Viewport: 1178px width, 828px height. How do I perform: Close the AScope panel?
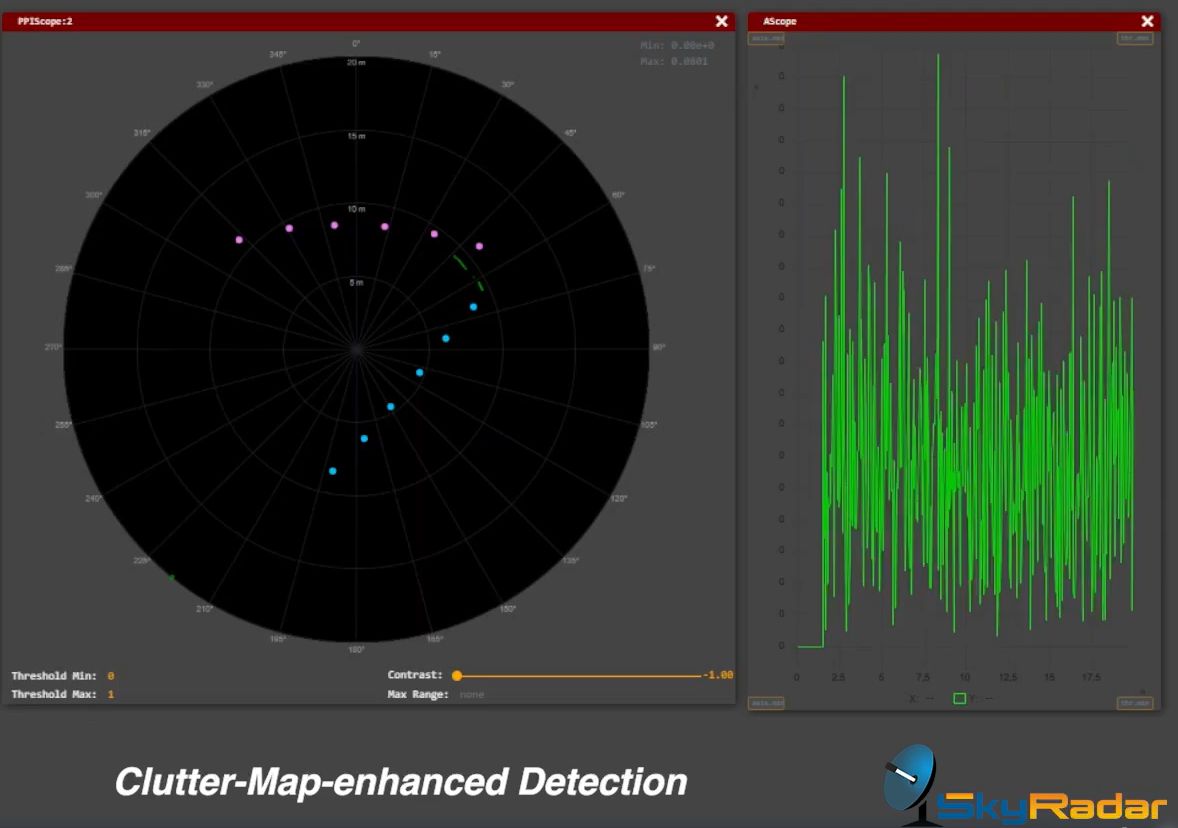pos(1147,21)
